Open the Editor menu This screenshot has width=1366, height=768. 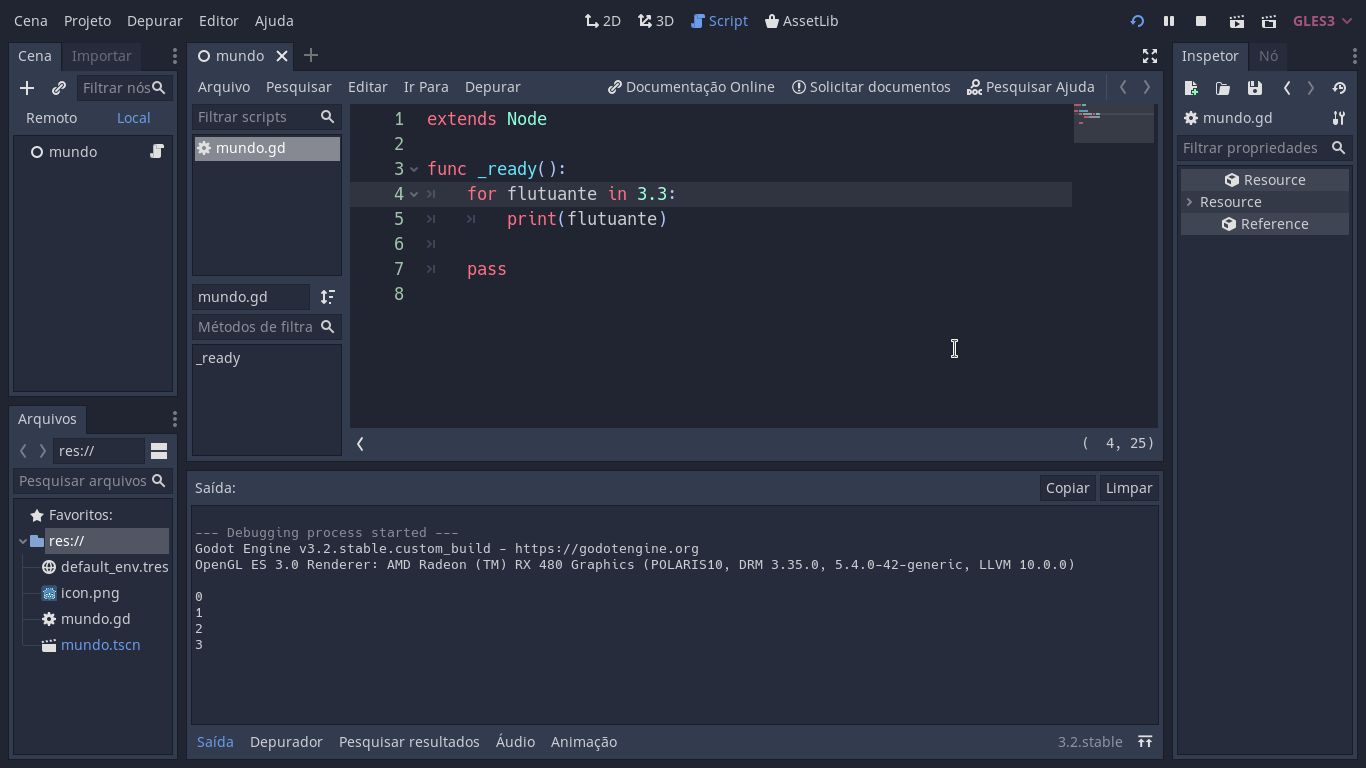219,21
